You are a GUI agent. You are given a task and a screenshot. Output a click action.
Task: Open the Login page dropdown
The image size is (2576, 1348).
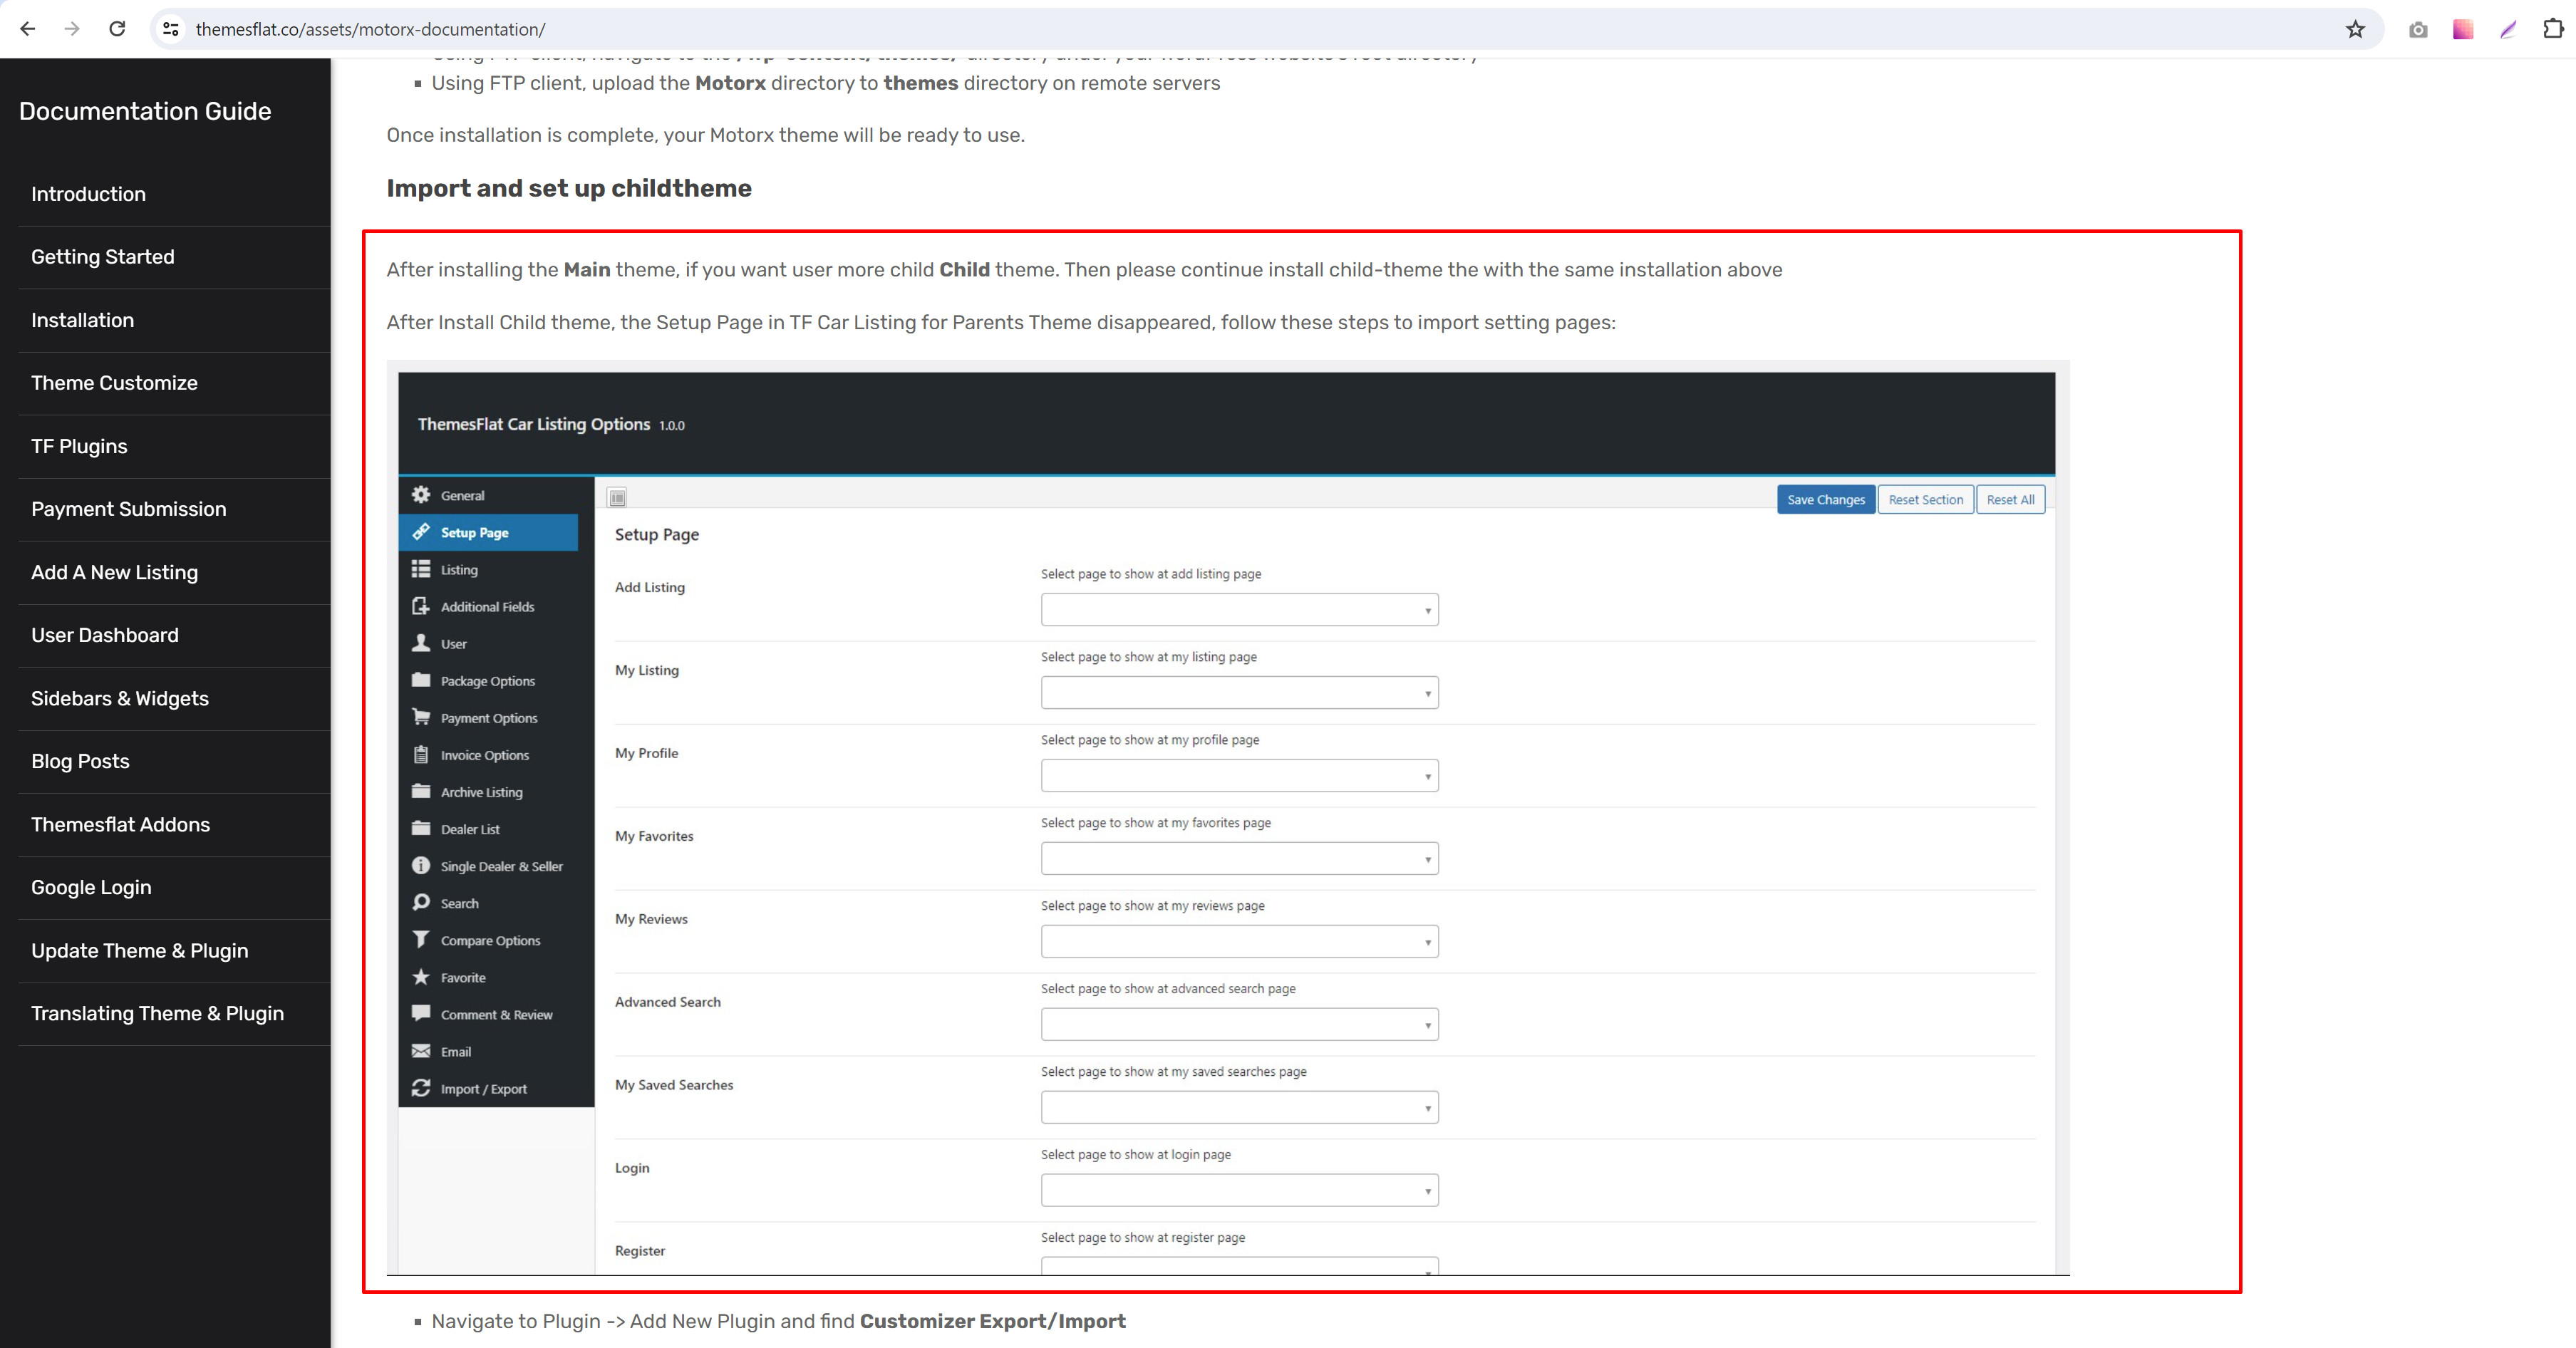(1239, 1191)
